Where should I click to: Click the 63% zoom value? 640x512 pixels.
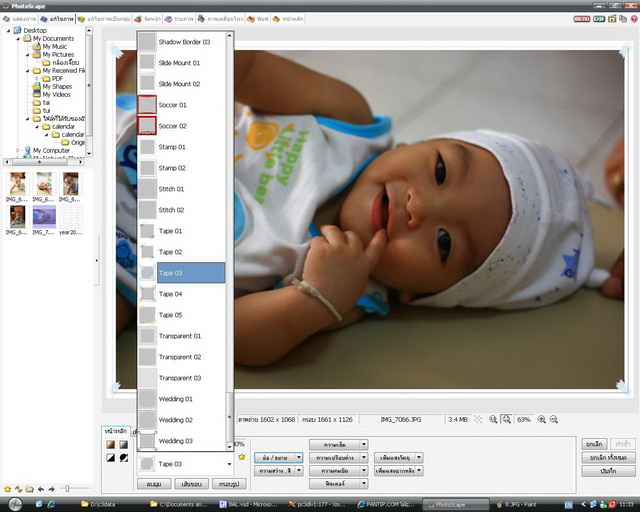tap(524, 419)
